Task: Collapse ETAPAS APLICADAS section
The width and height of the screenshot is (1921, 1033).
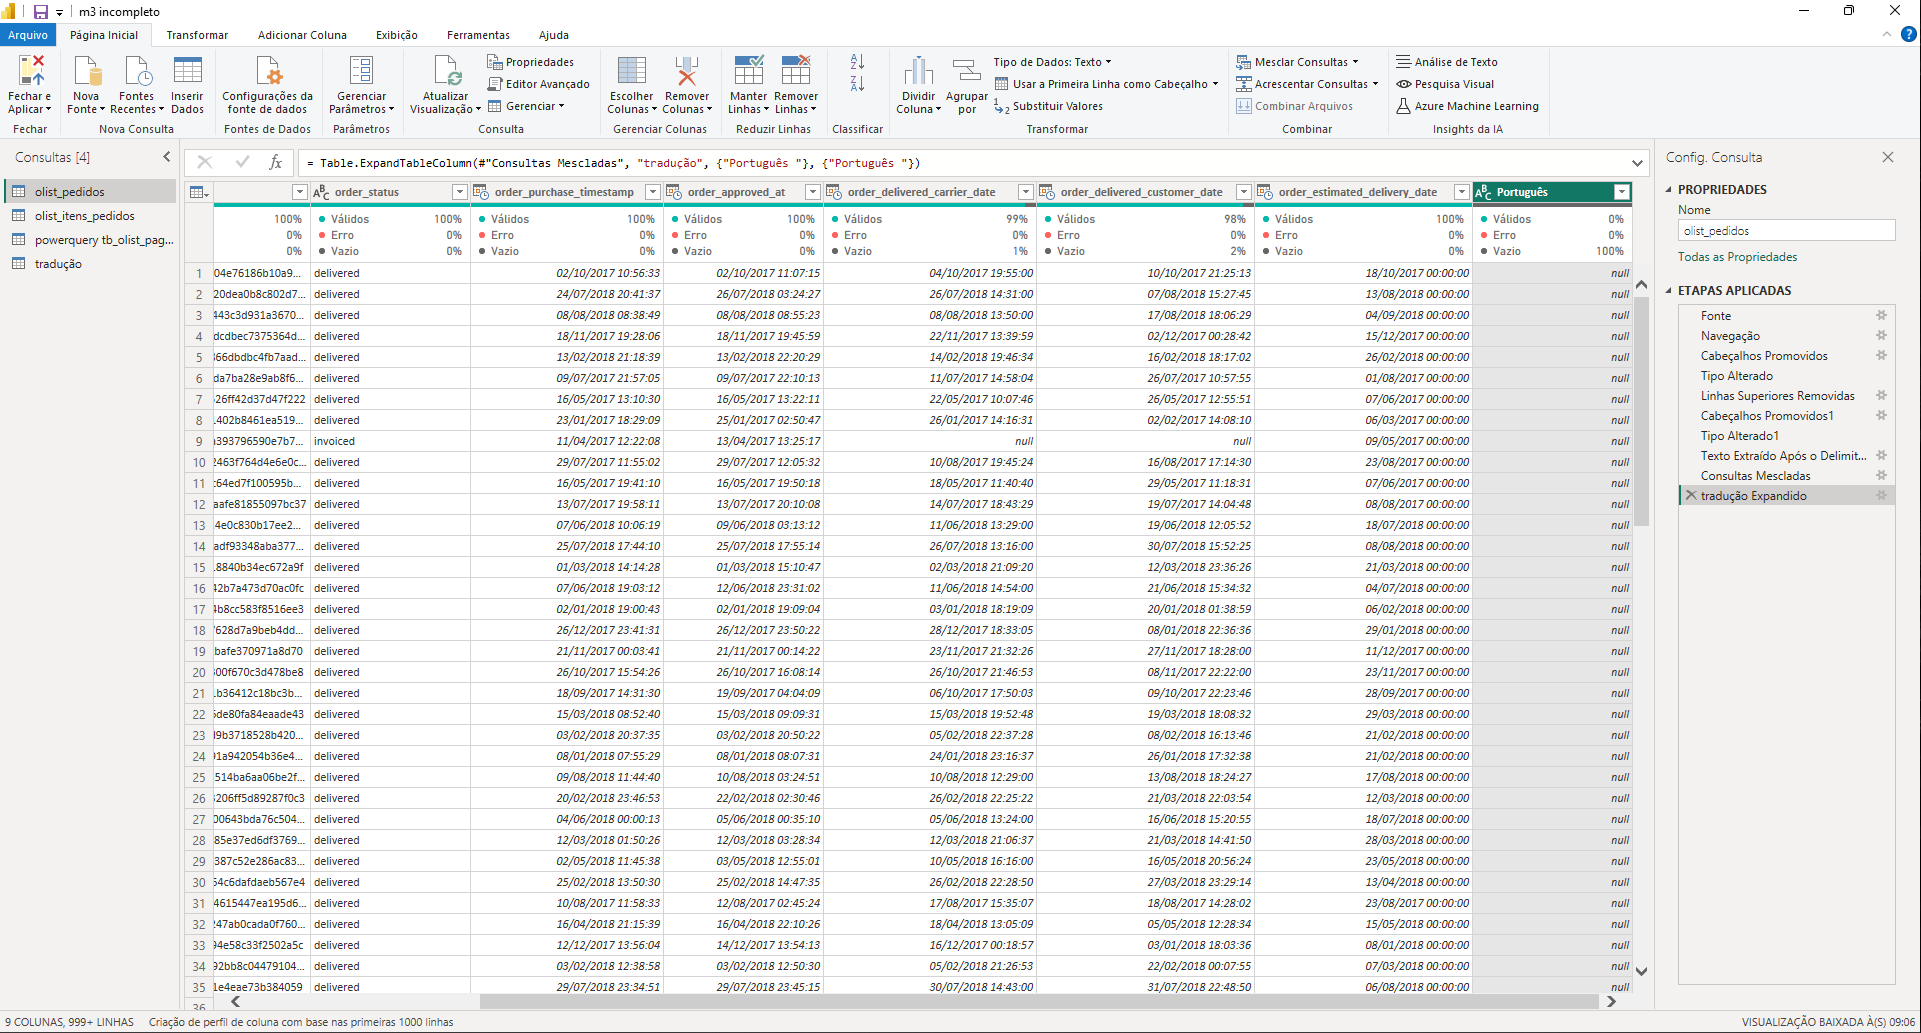Action: [1668, 290]
